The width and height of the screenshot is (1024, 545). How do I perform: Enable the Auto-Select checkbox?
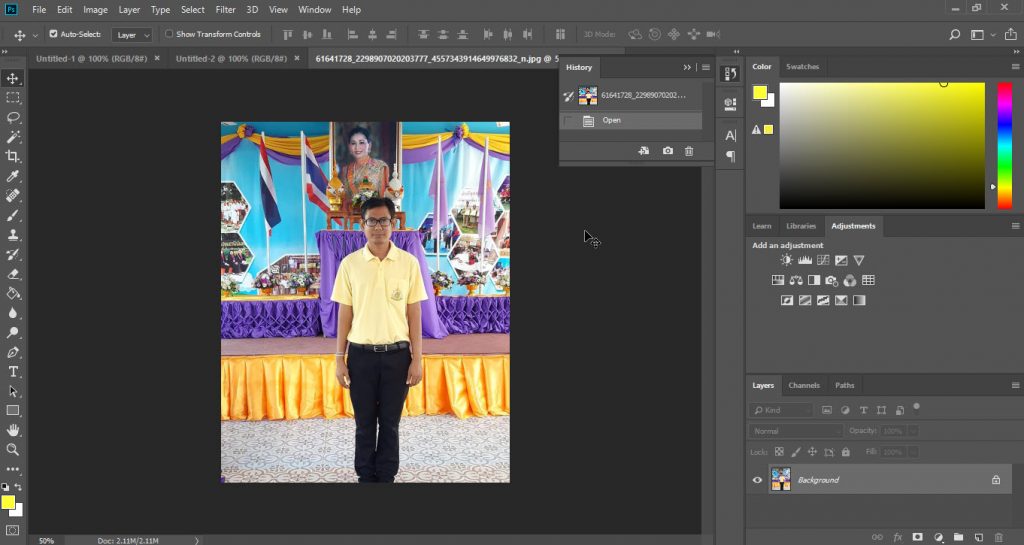pyautogui.click(x=54, y=34)
